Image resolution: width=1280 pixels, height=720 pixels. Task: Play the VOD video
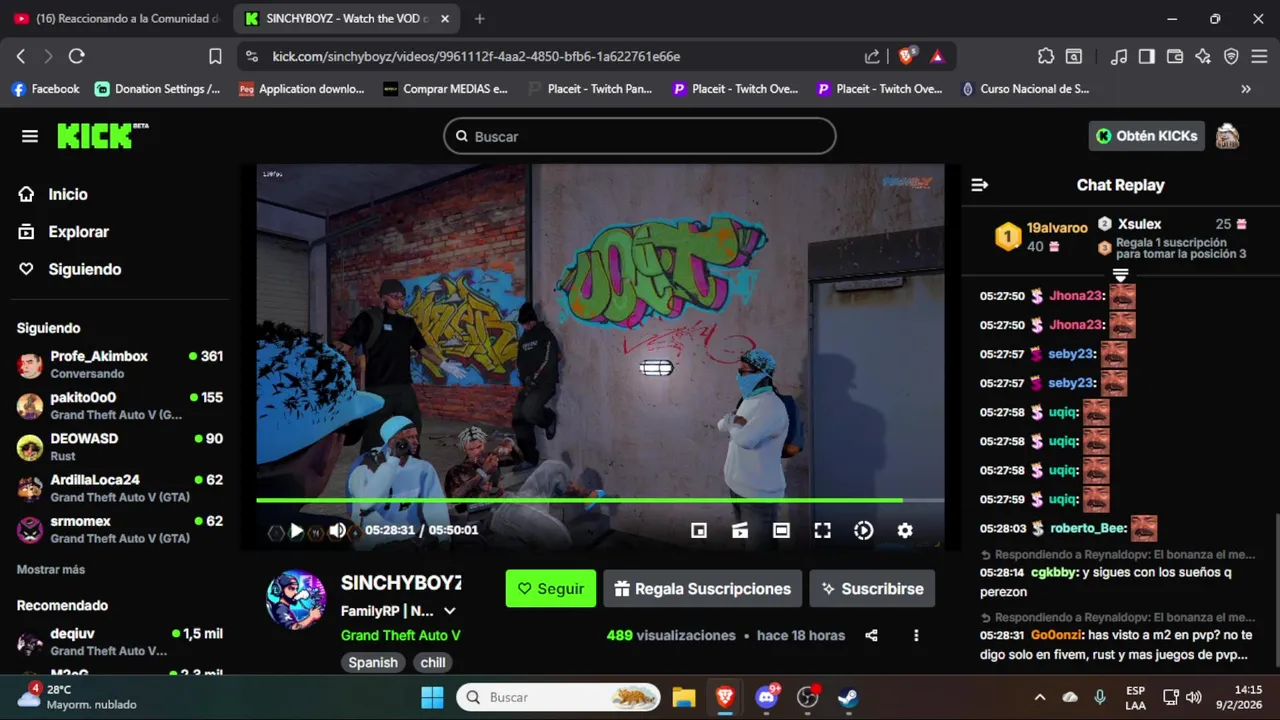click(296, 531)
